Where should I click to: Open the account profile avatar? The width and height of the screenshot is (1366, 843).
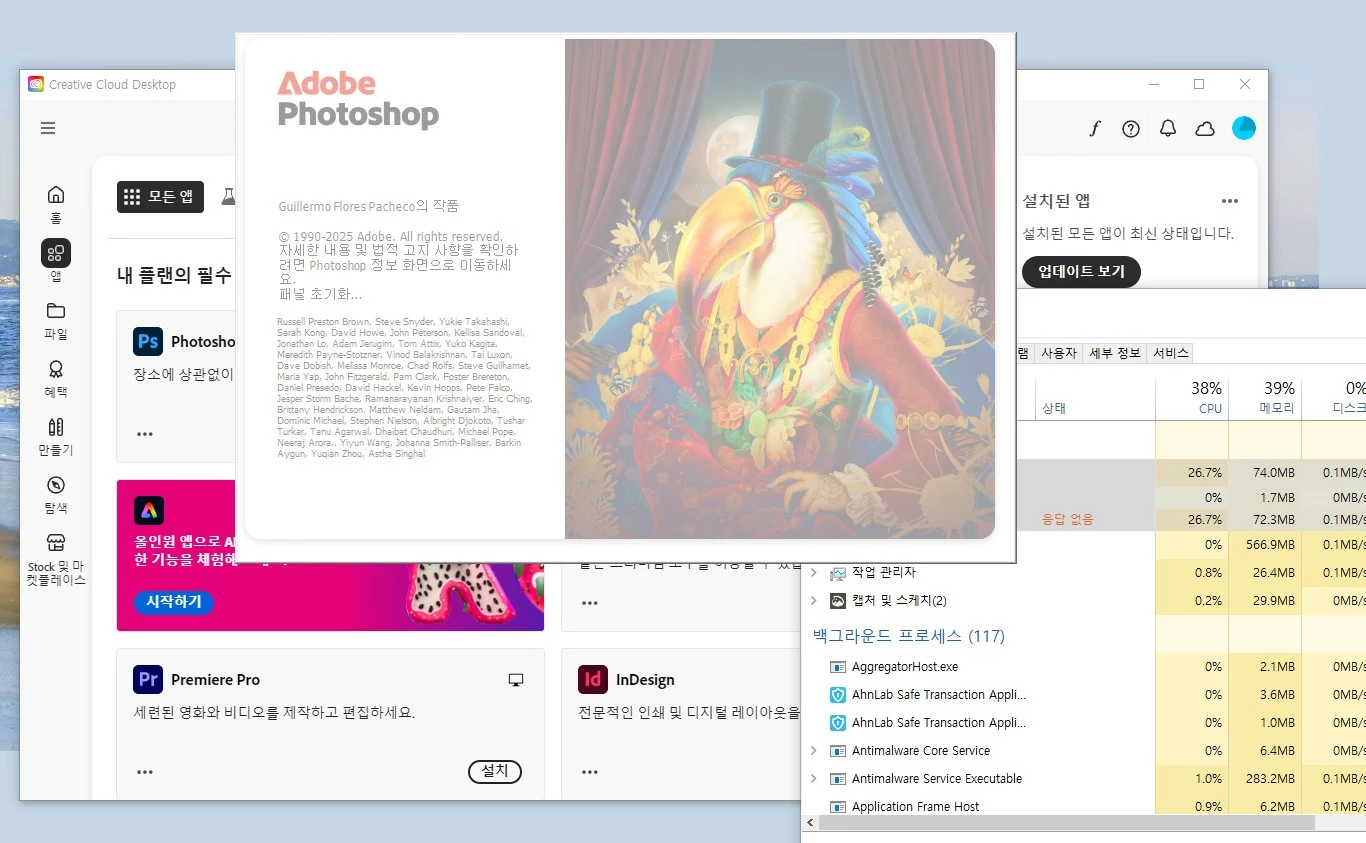click(x=1243, y=128)
